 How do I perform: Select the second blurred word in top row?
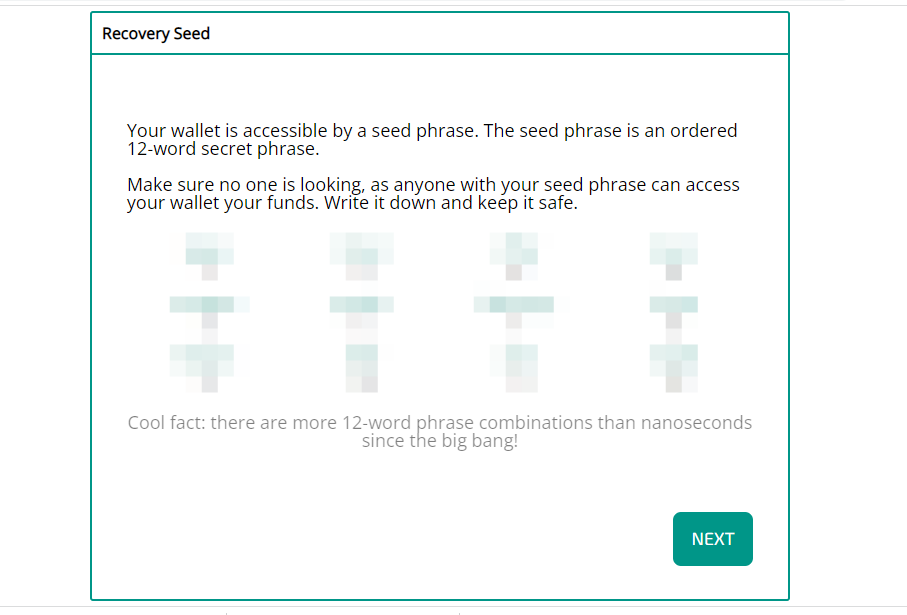tap(361, 250)
